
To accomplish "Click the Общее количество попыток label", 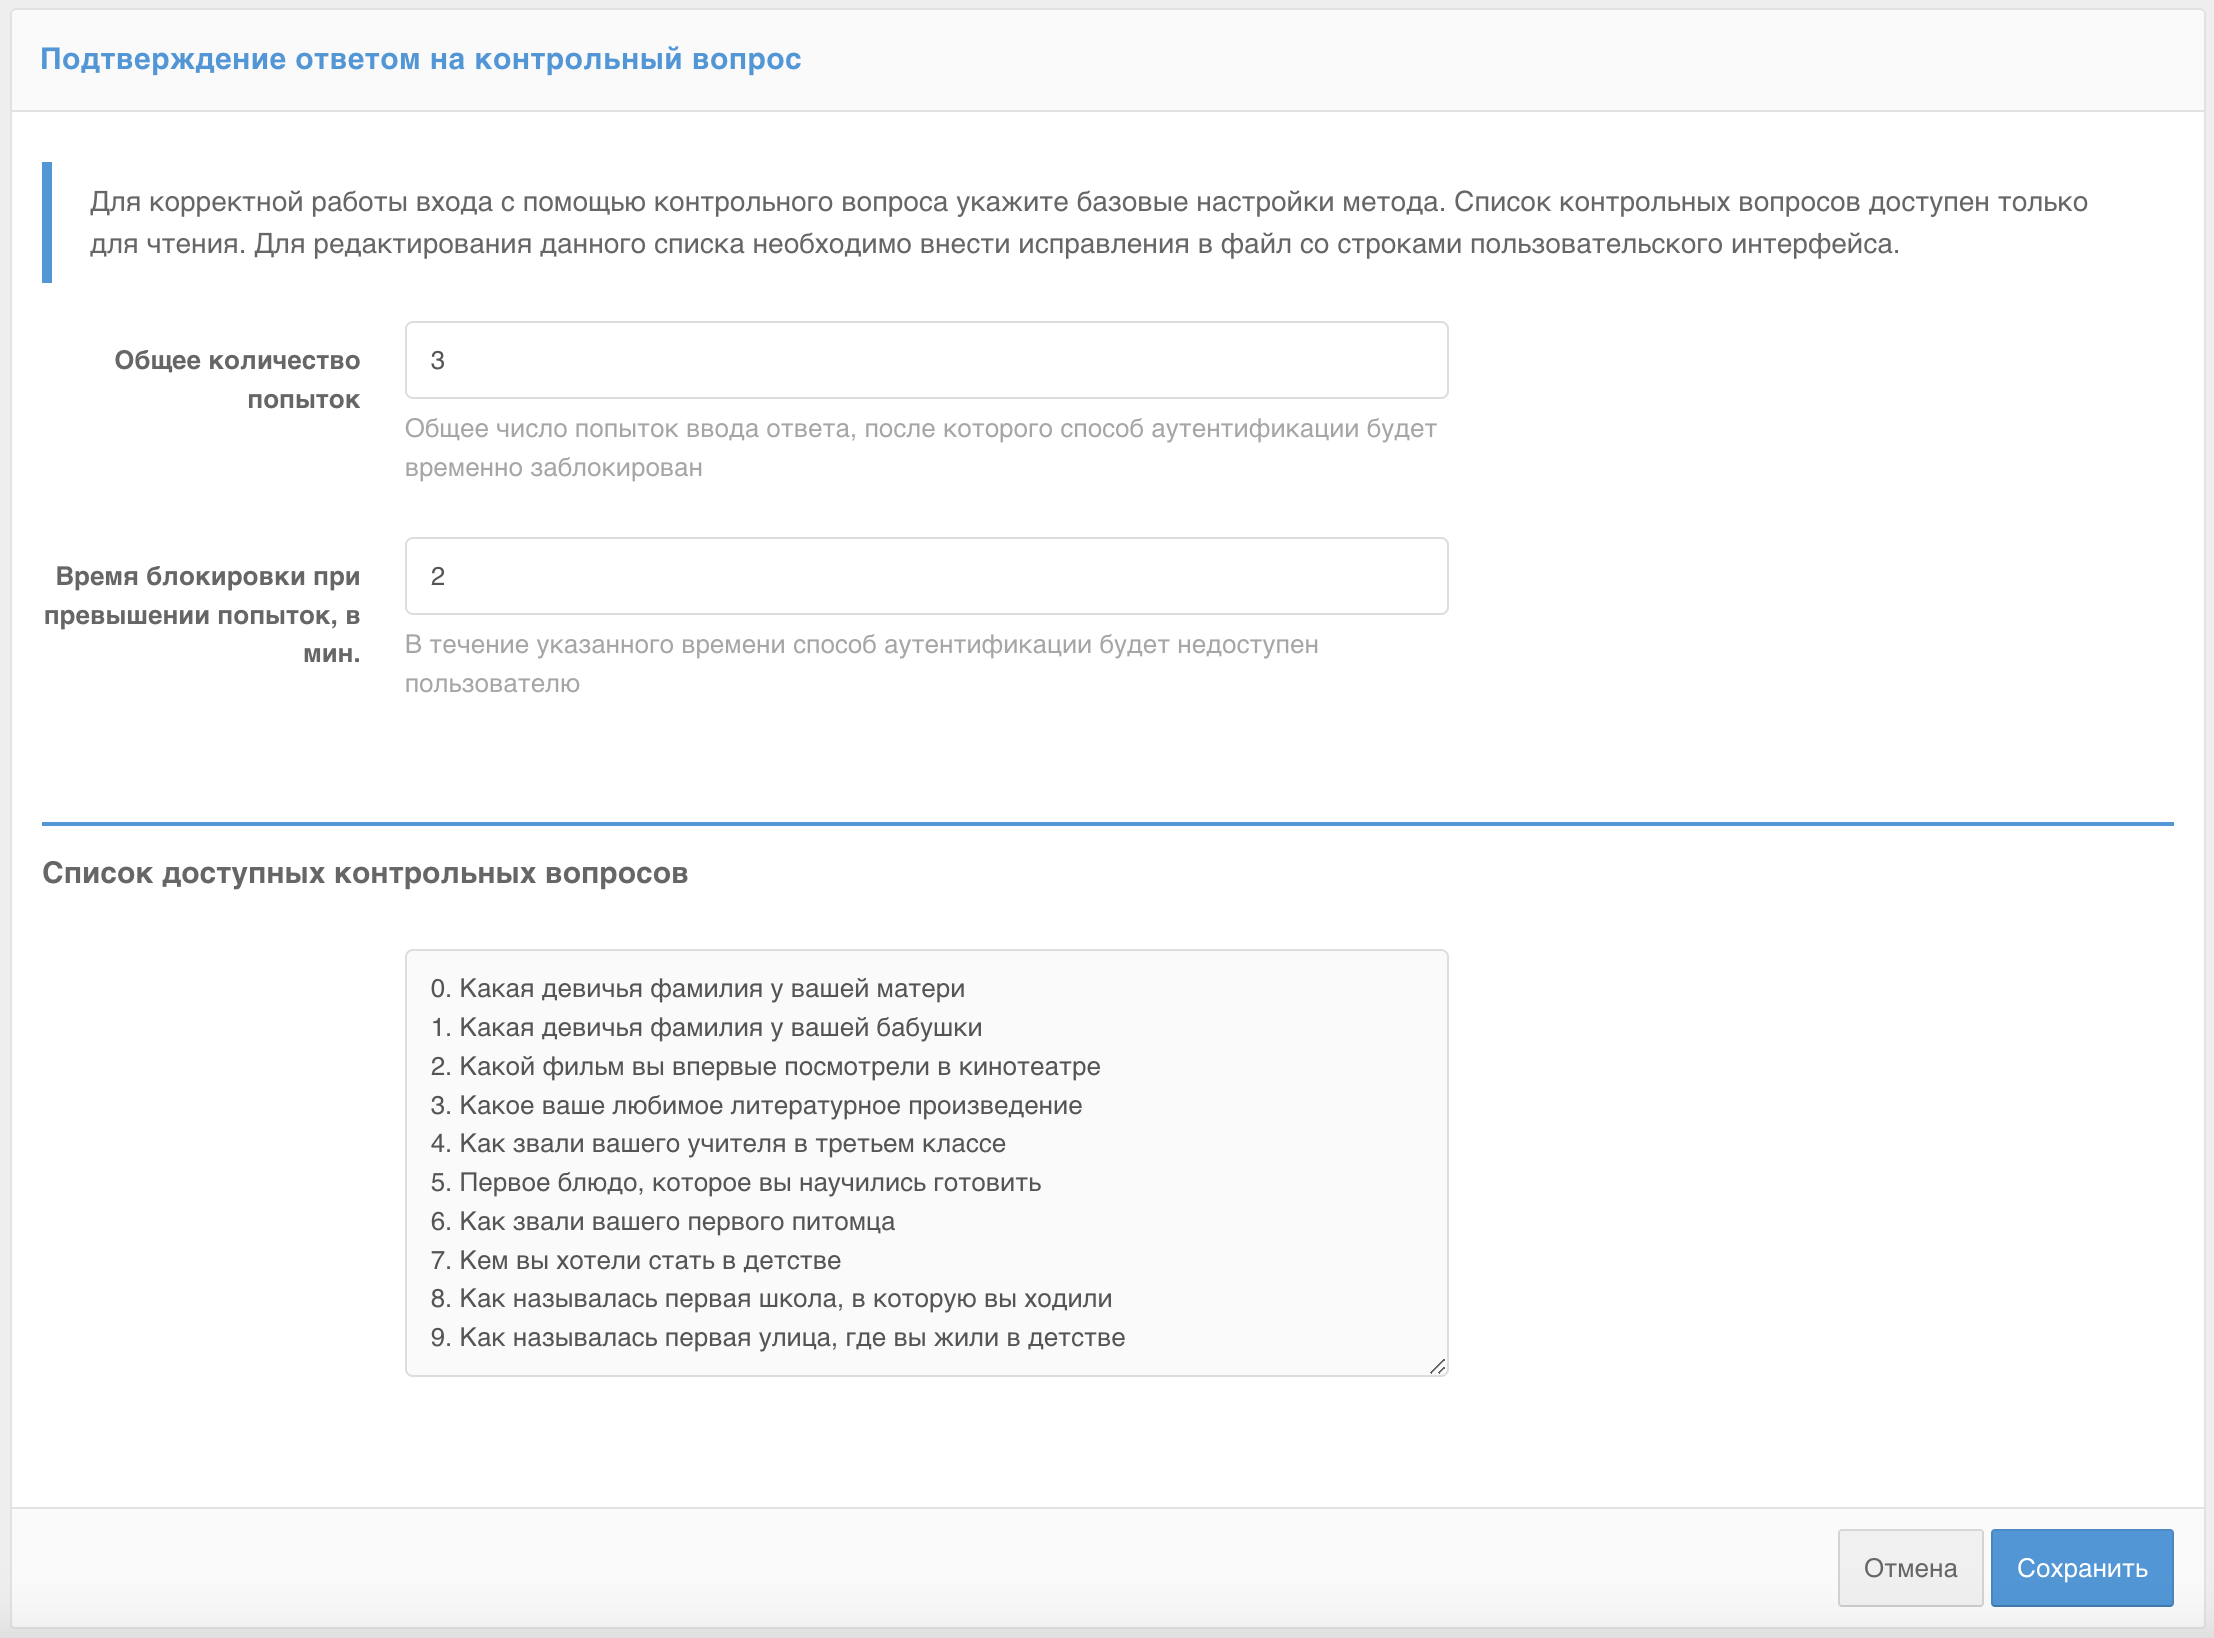I will coord(237,379).
